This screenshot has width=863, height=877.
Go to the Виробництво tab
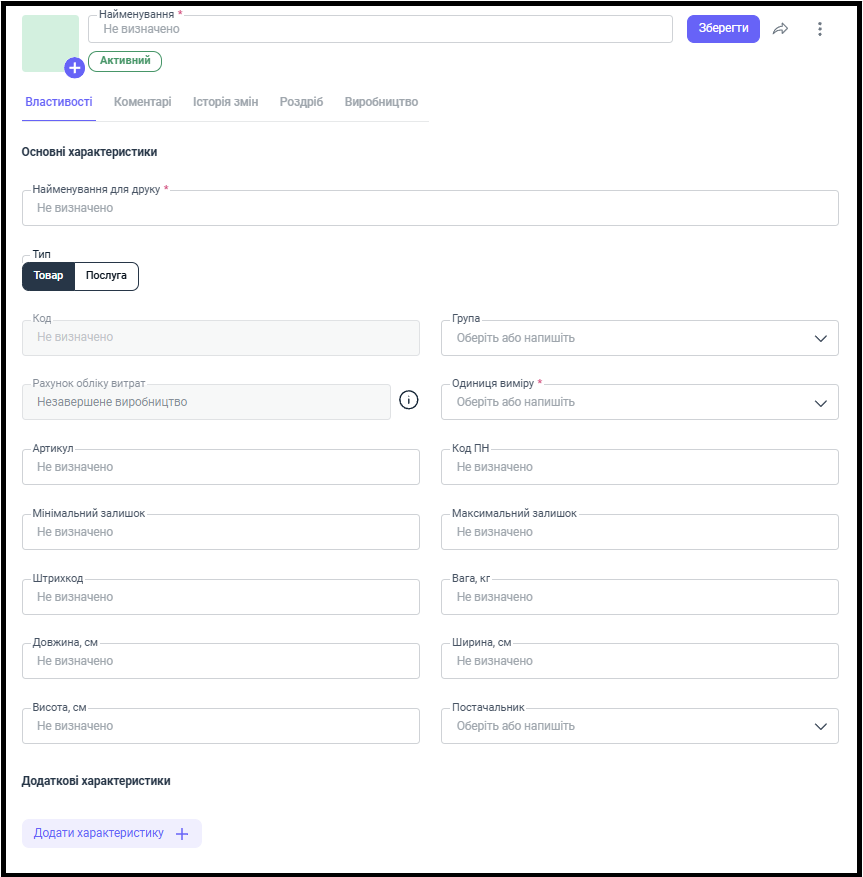coord(381,102)
